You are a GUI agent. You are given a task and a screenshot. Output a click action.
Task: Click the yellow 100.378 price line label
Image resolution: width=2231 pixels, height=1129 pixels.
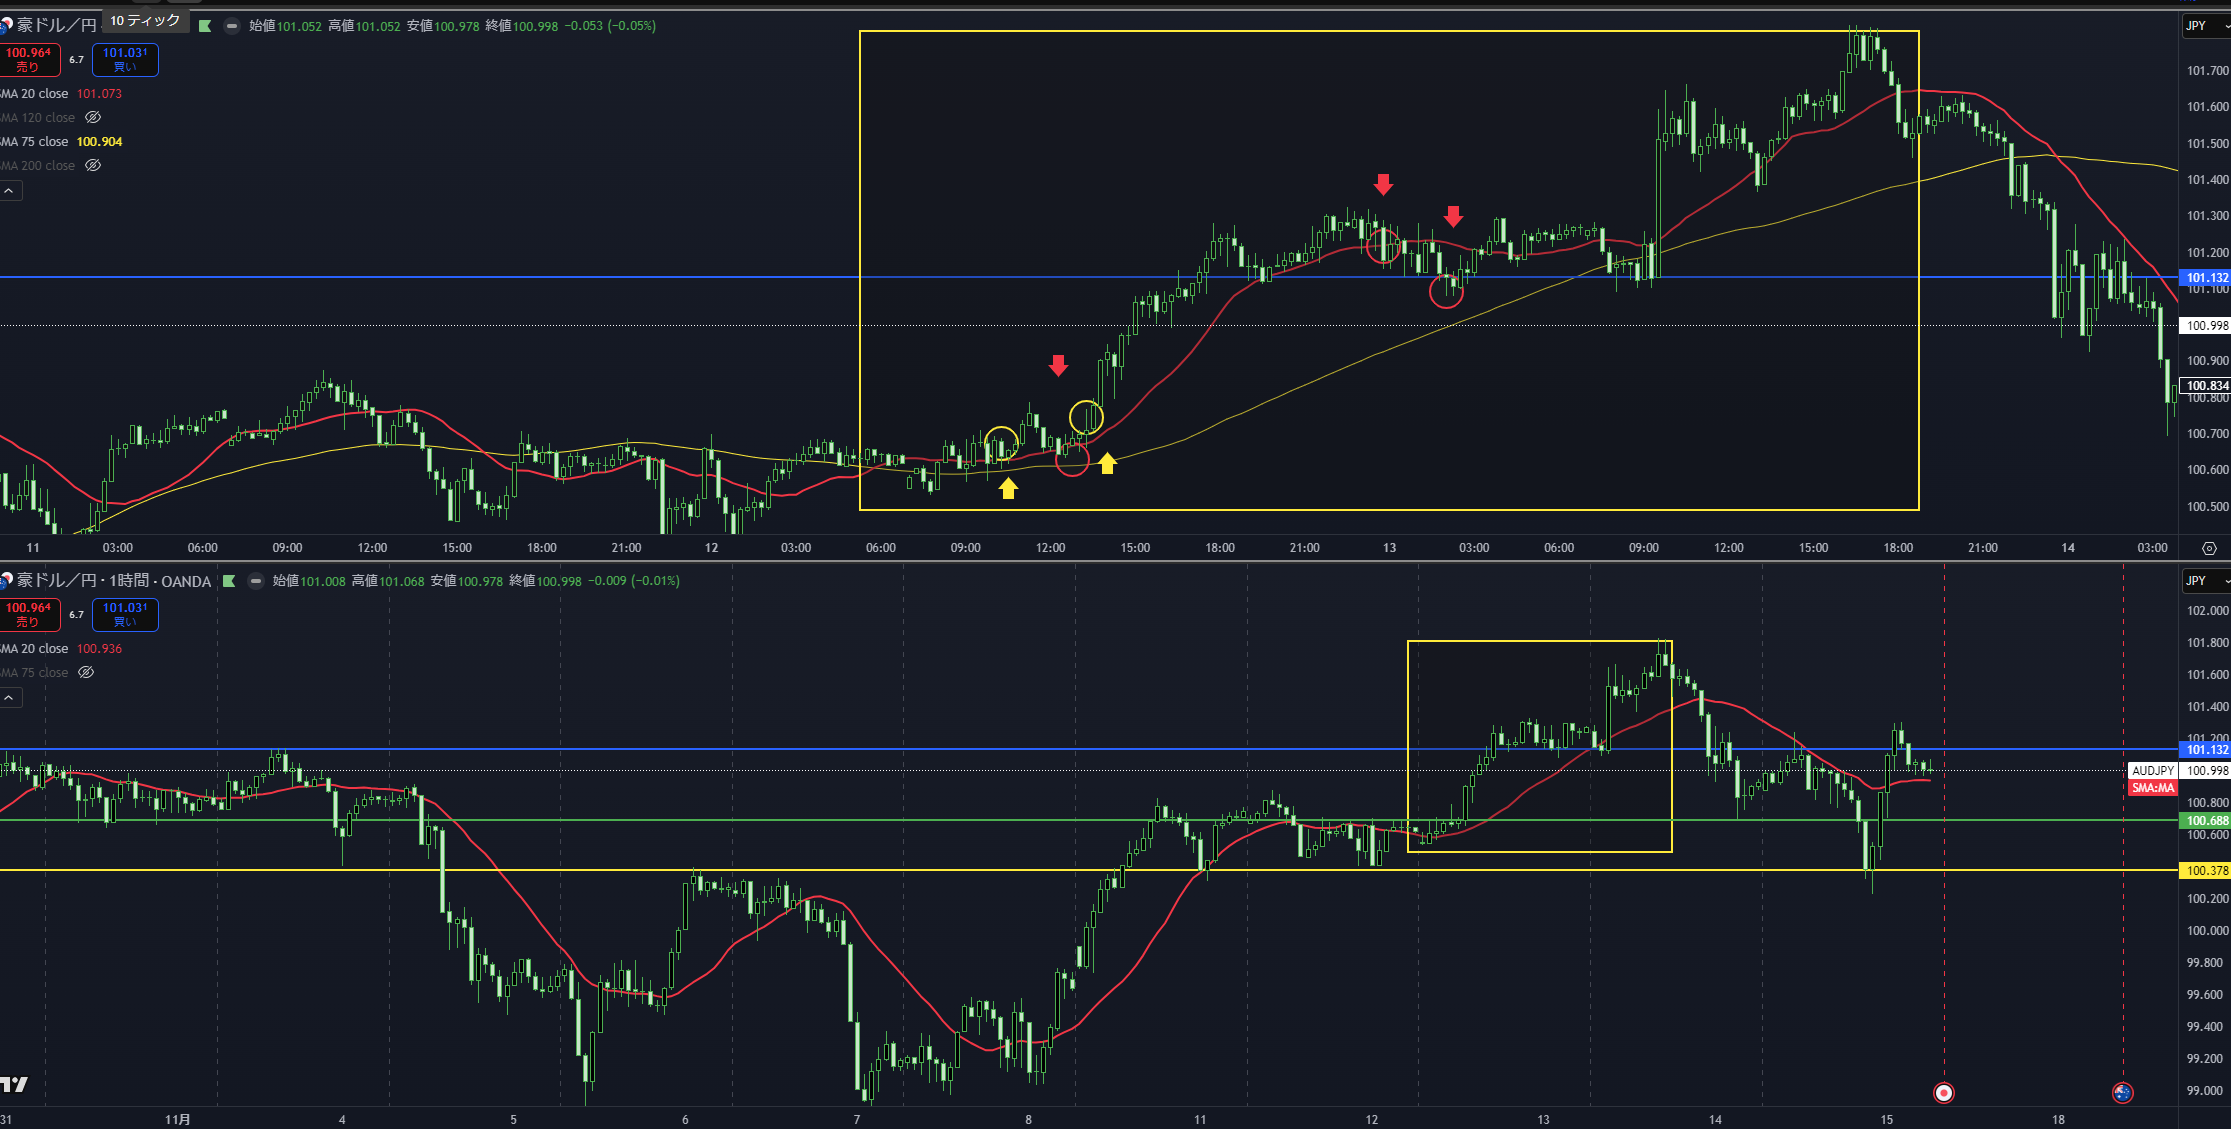pos(2205,871)
